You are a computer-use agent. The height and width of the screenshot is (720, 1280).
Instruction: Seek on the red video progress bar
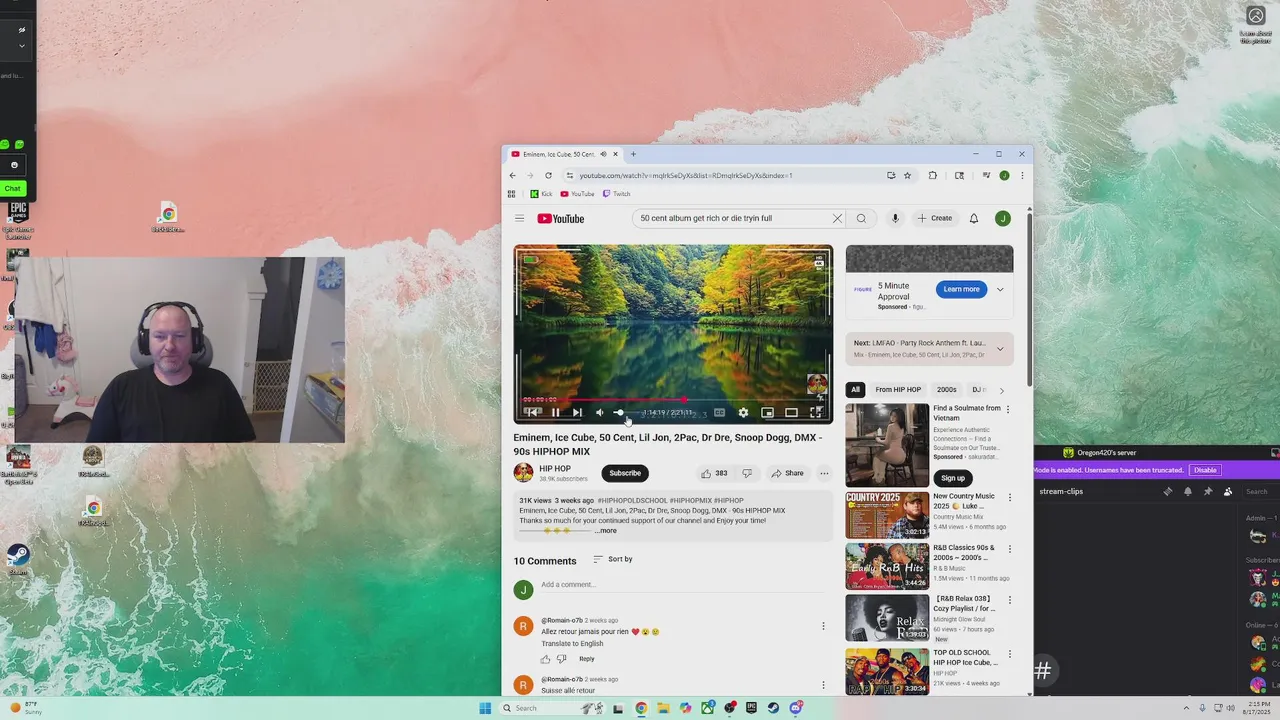coord(673,399)
